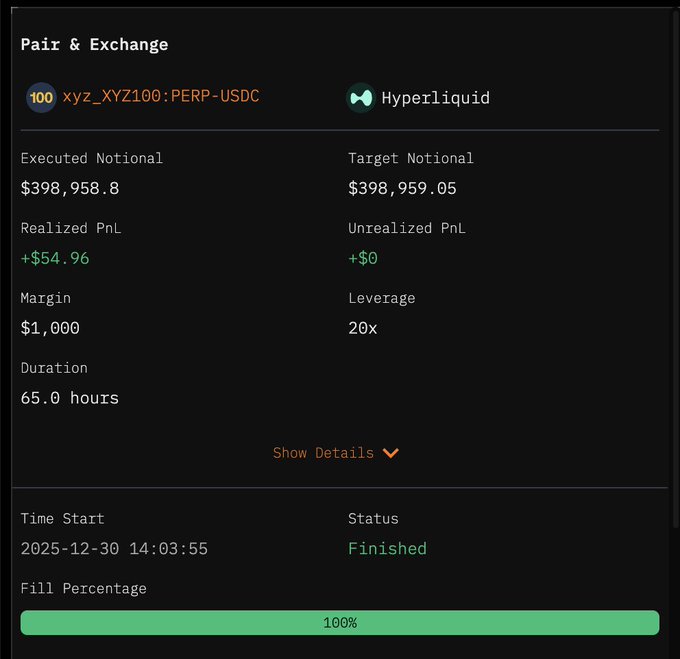
Task: Click the Hyperliquid exchange name
Action: (x=435, y=98)
